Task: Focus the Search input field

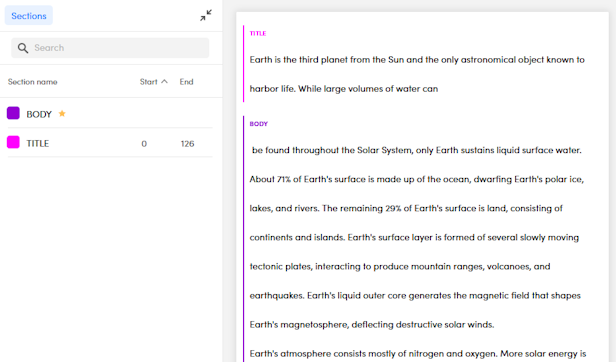Action: pos(110,48)
